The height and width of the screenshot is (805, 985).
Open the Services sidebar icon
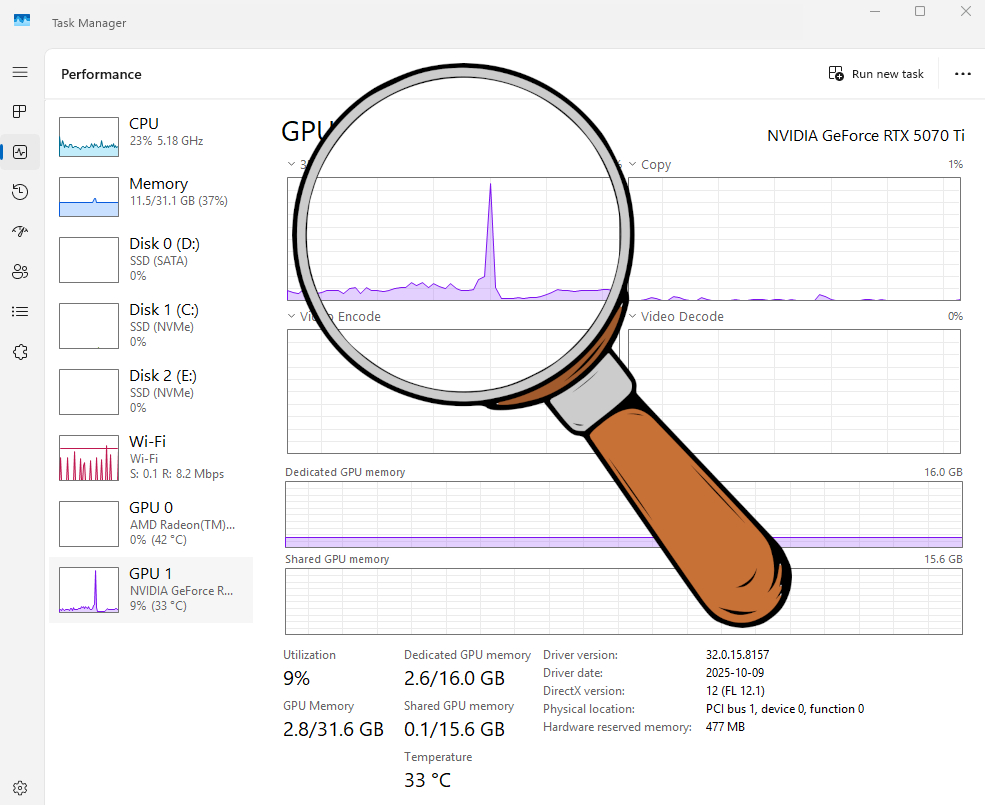pyautogui.click(x=20, y=351)
